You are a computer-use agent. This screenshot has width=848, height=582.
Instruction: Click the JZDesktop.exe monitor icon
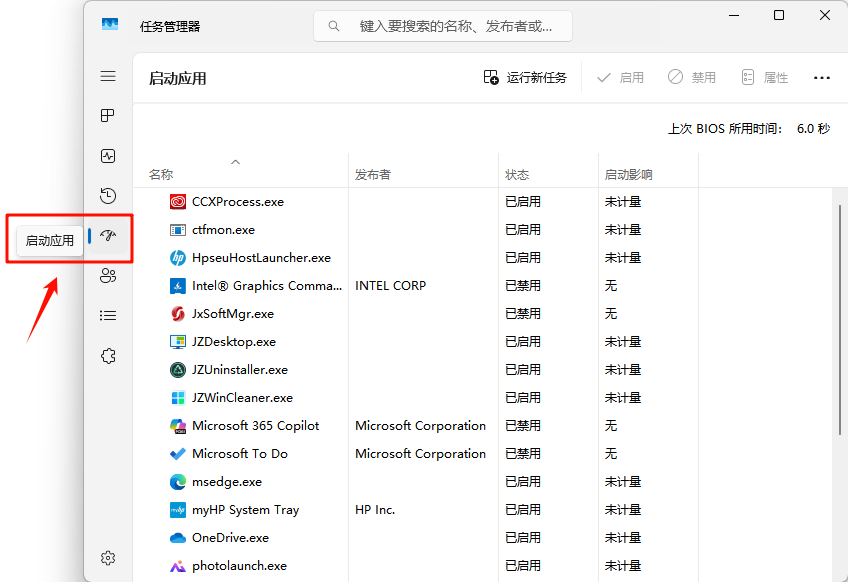click(177, 342)
